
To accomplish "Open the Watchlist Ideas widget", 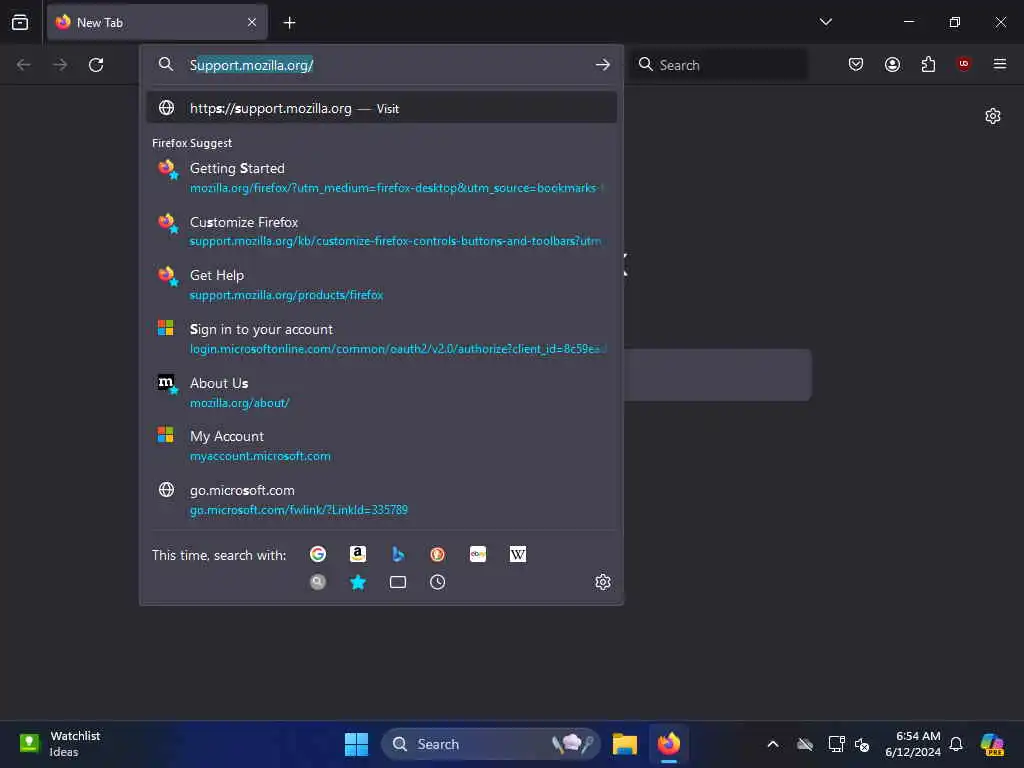I will coord(60,744).
